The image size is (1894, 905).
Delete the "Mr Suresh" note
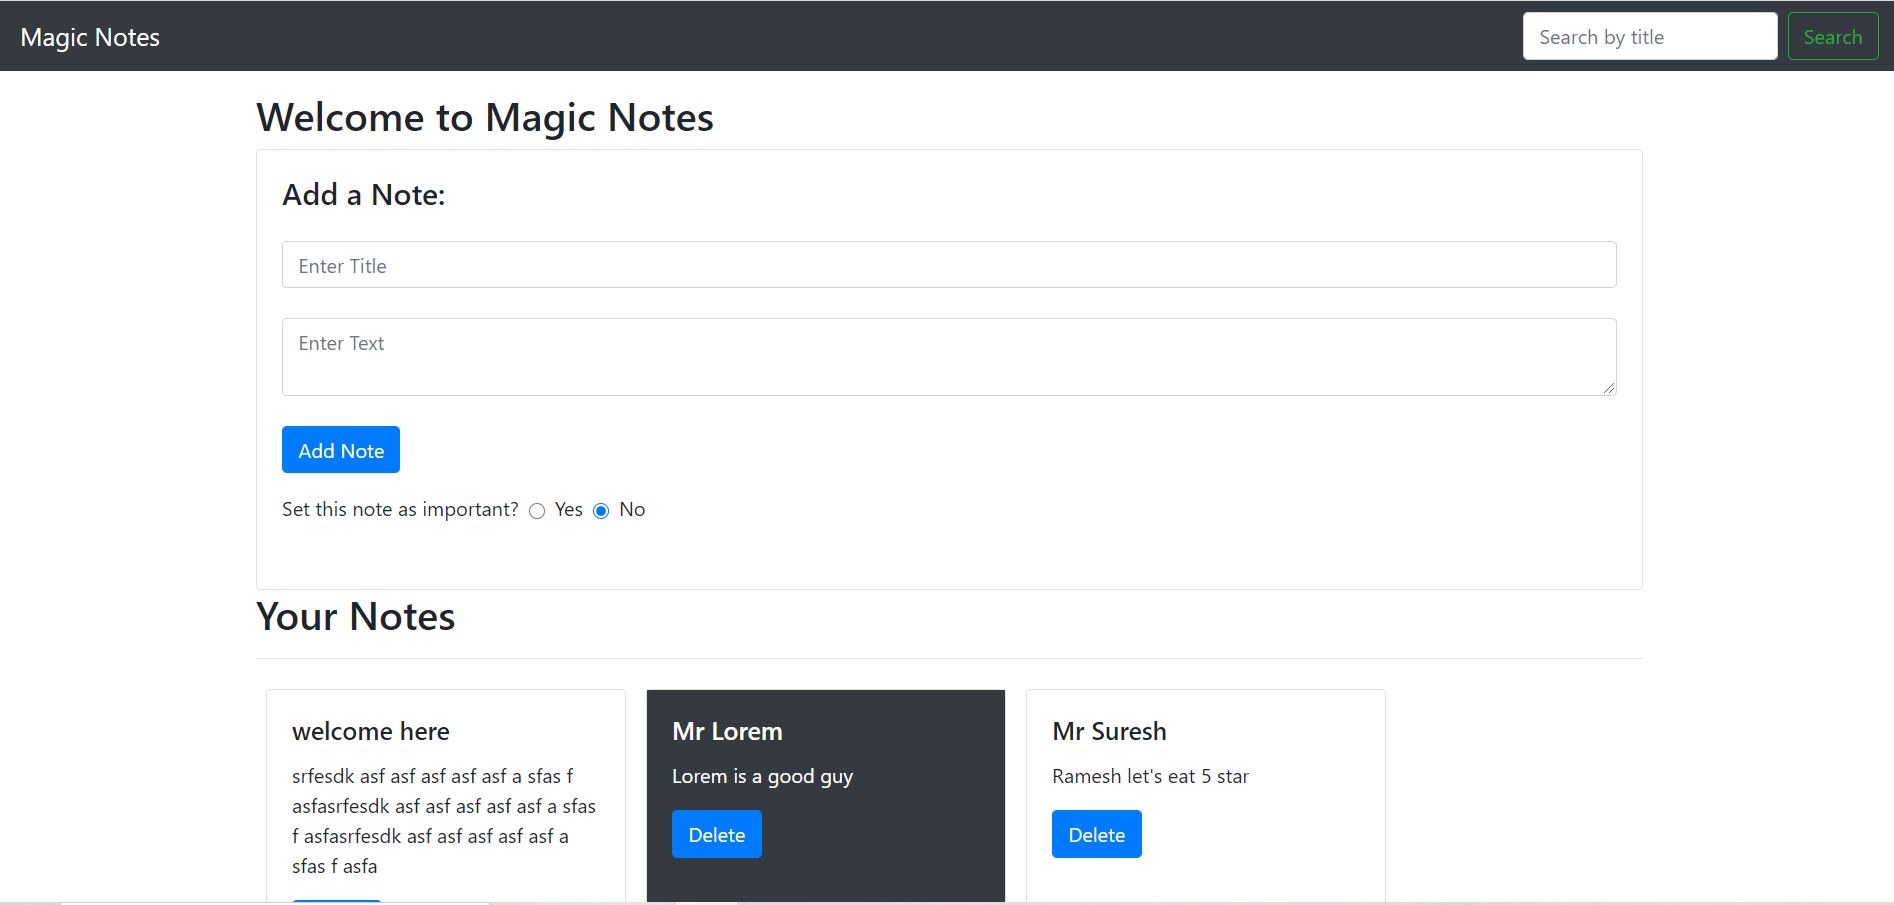click(1096, 833)
